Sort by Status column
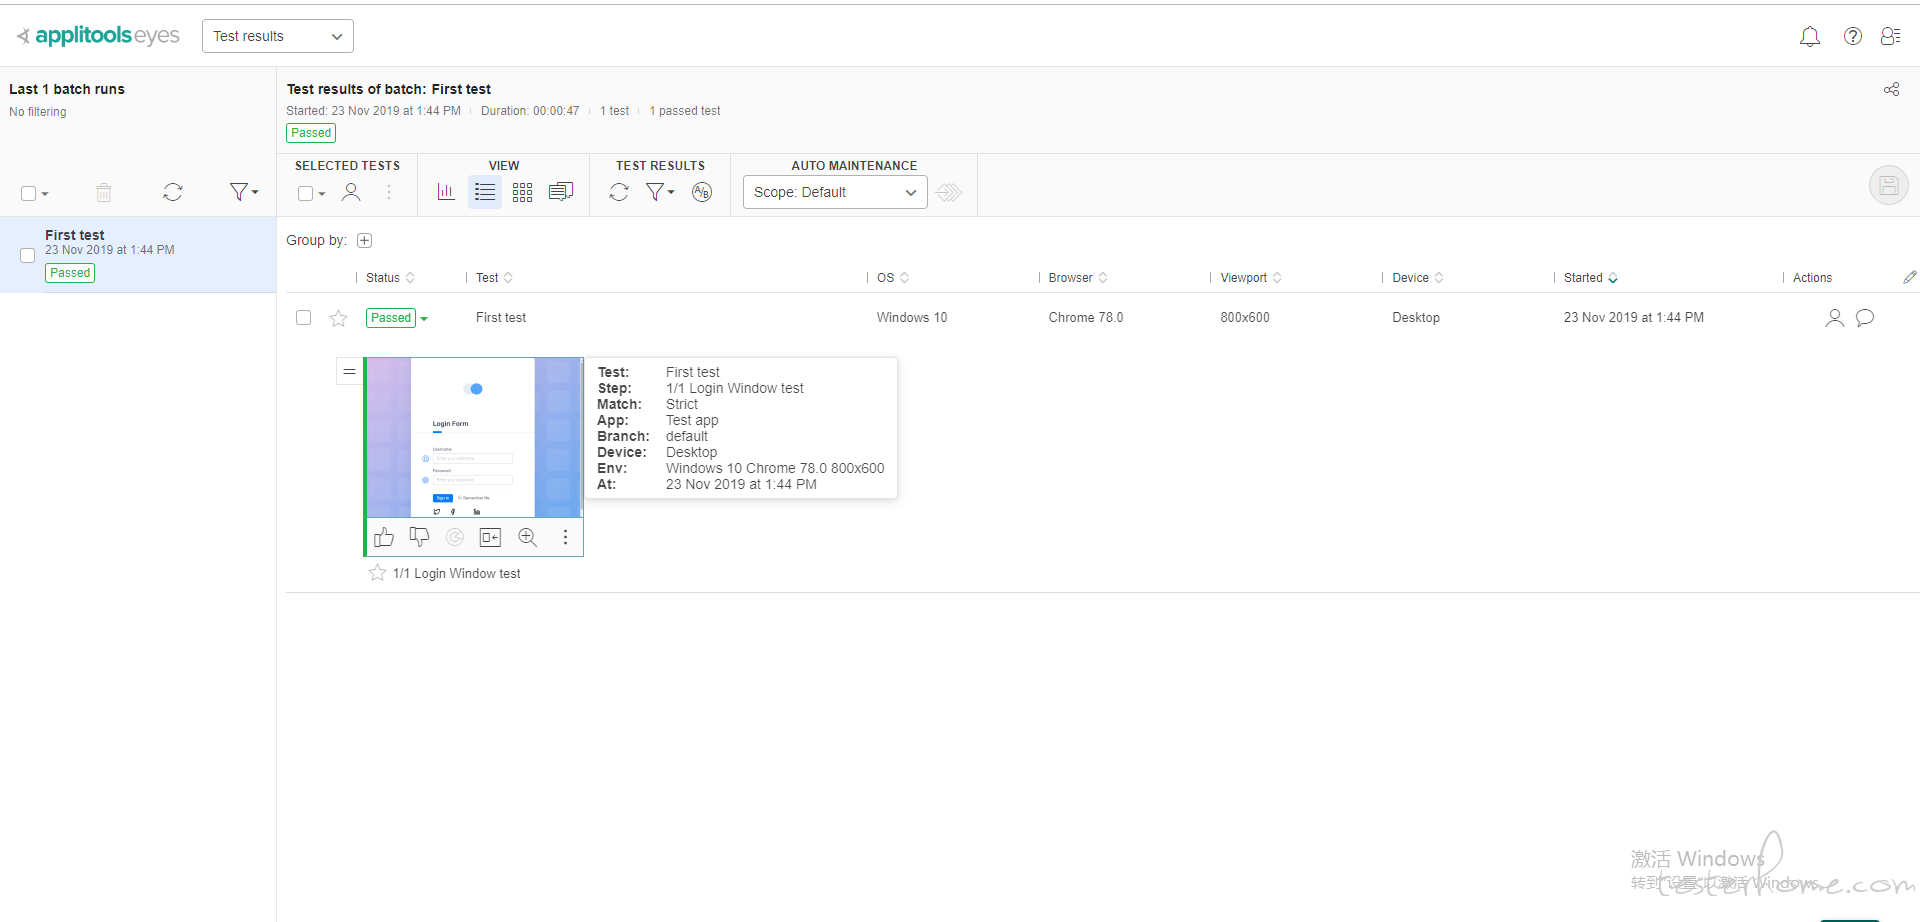Screen dimensions: 1920x922 [390, 278]
